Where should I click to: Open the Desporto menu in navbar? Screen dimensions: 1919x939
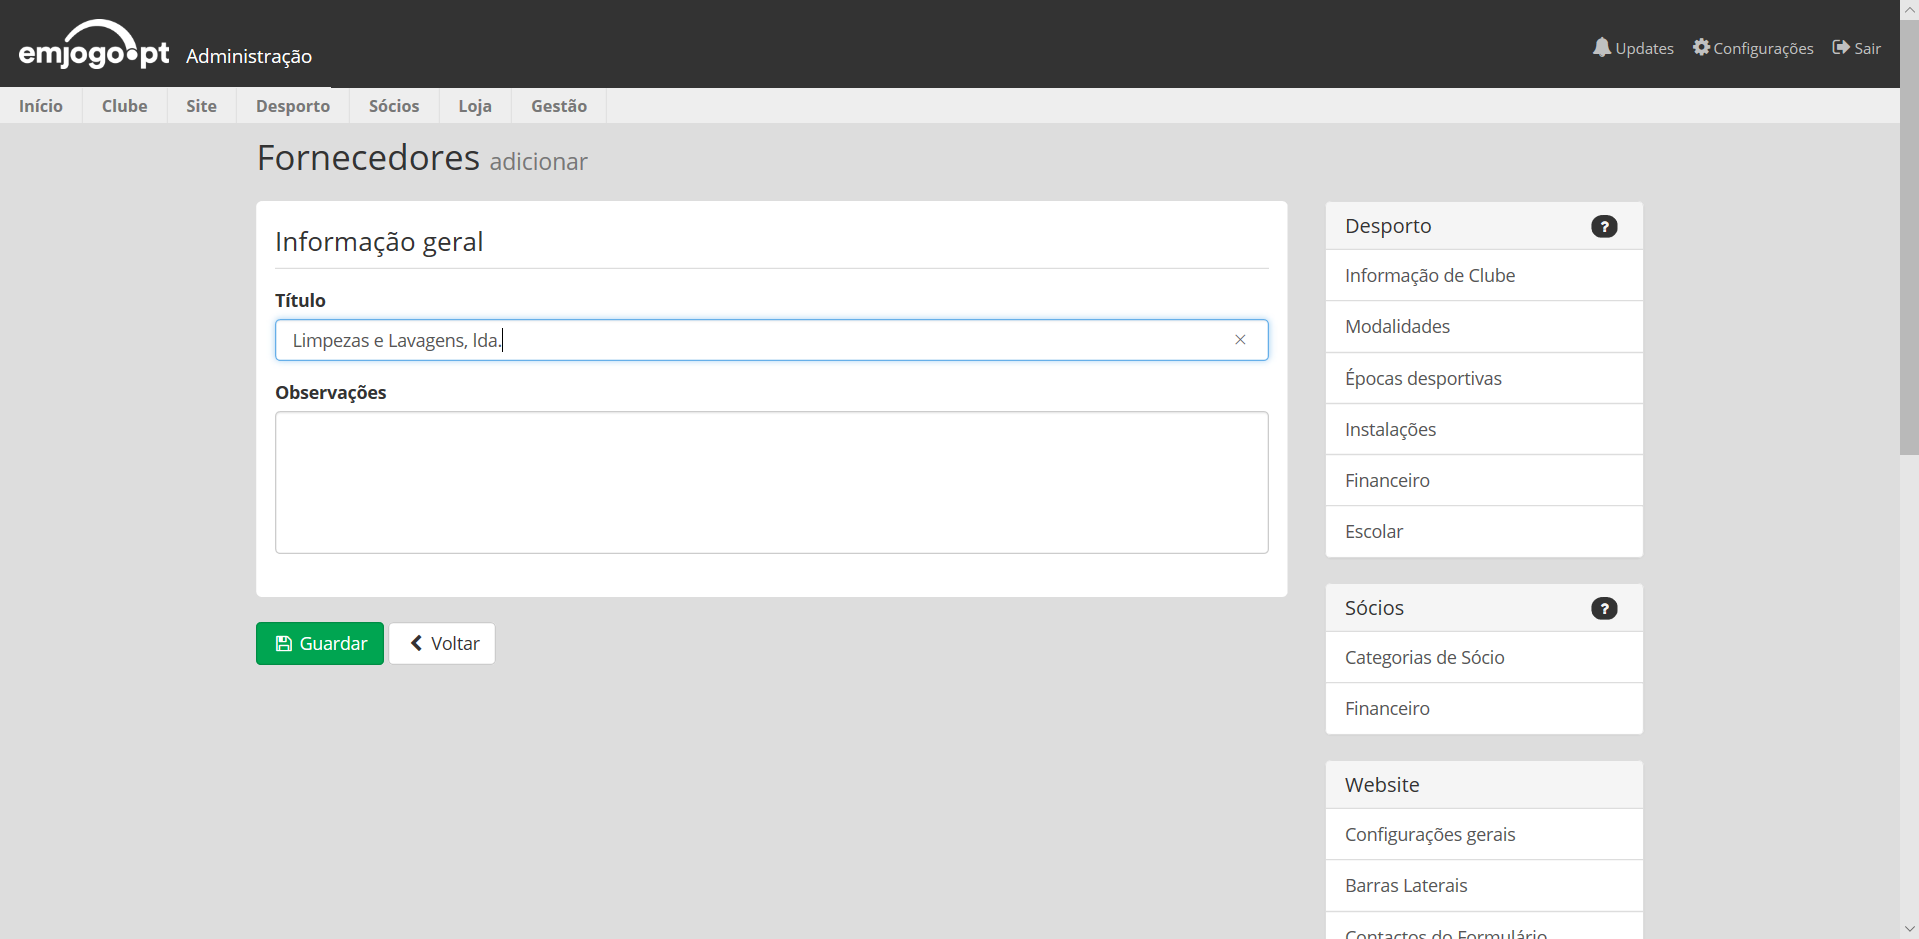coord(292,106)
